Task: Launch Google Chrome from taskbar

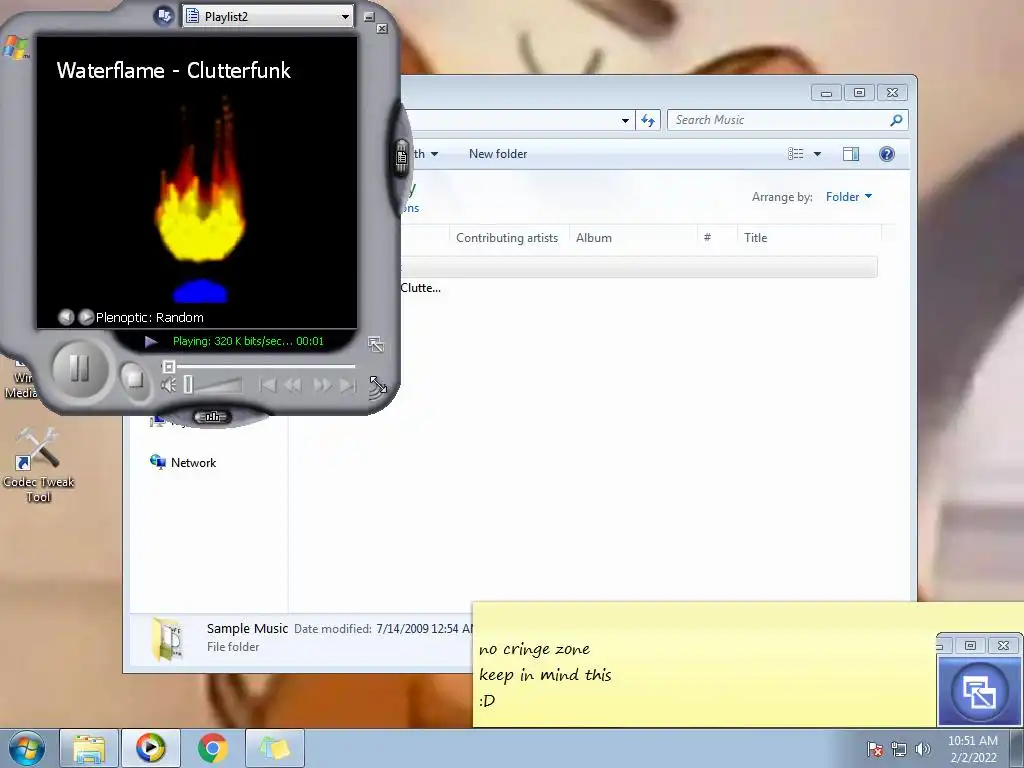Action: pos(212,748)
